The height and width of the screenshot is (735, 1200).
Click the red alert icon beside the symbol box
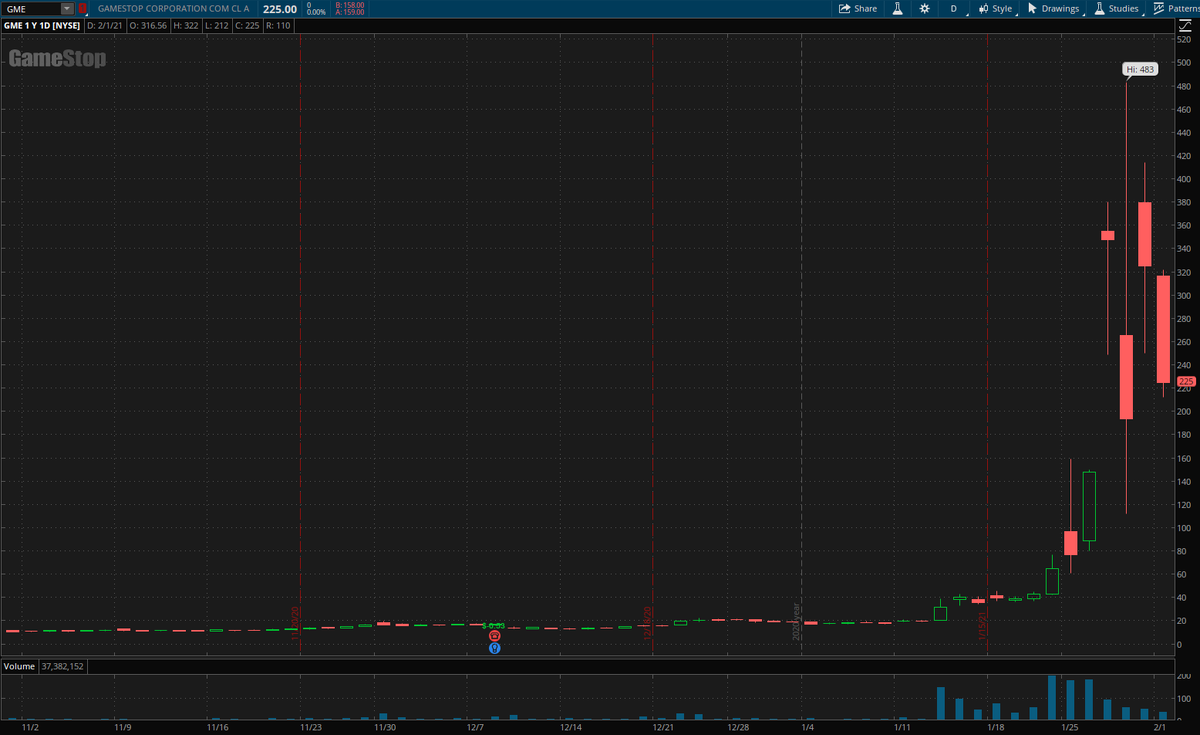82,8
